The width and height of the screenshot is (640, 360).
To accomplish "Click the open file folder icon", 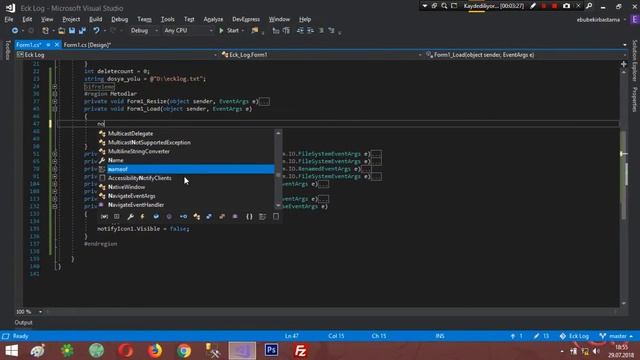I will click(x=62, y=31).
